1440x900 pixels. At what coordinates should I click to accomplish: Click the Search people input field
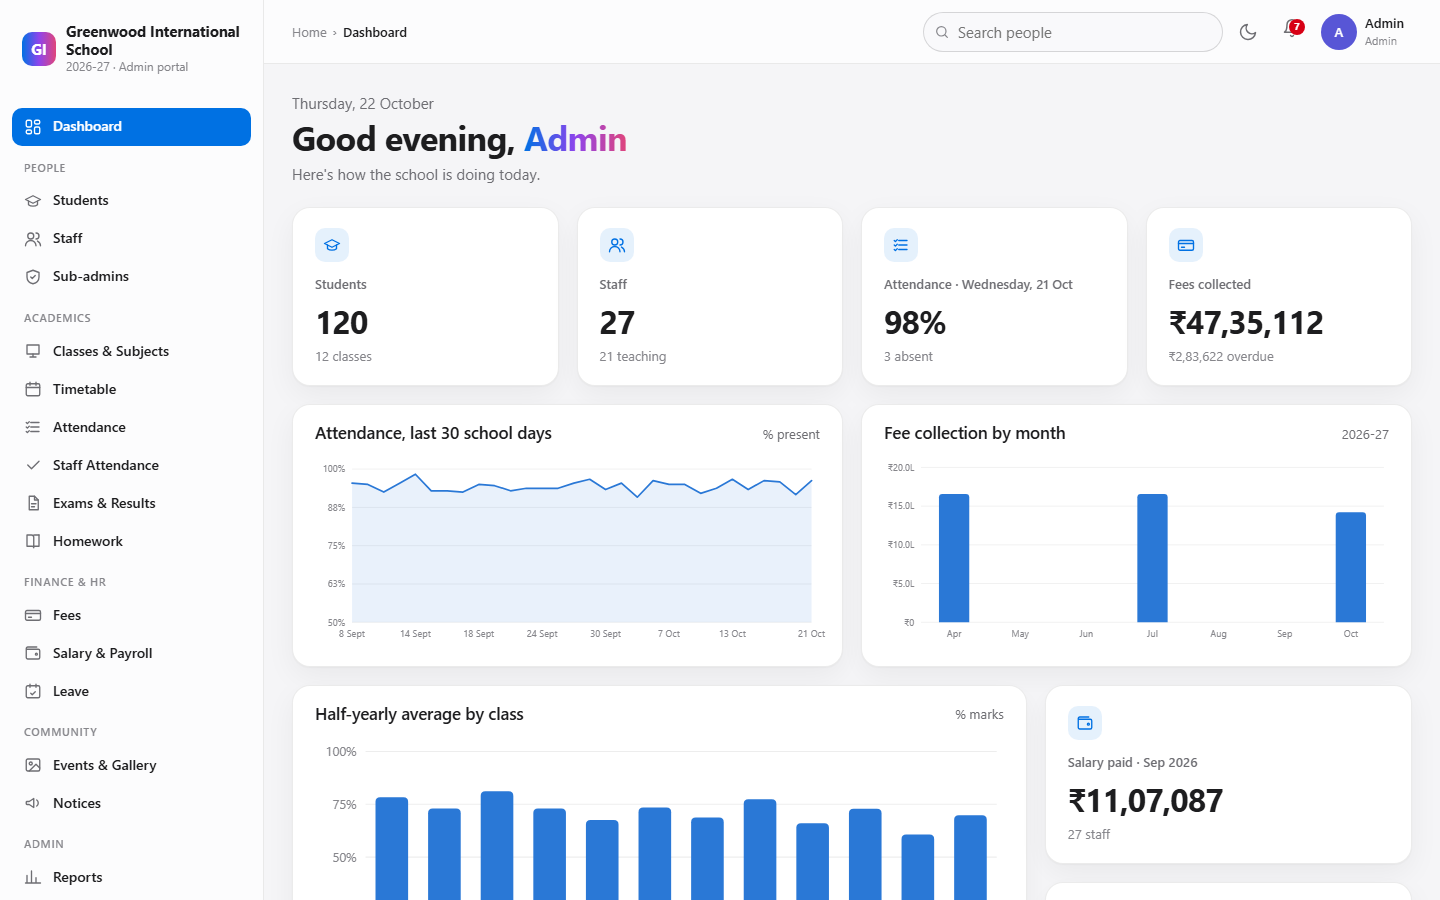(x=1073, y=32)
